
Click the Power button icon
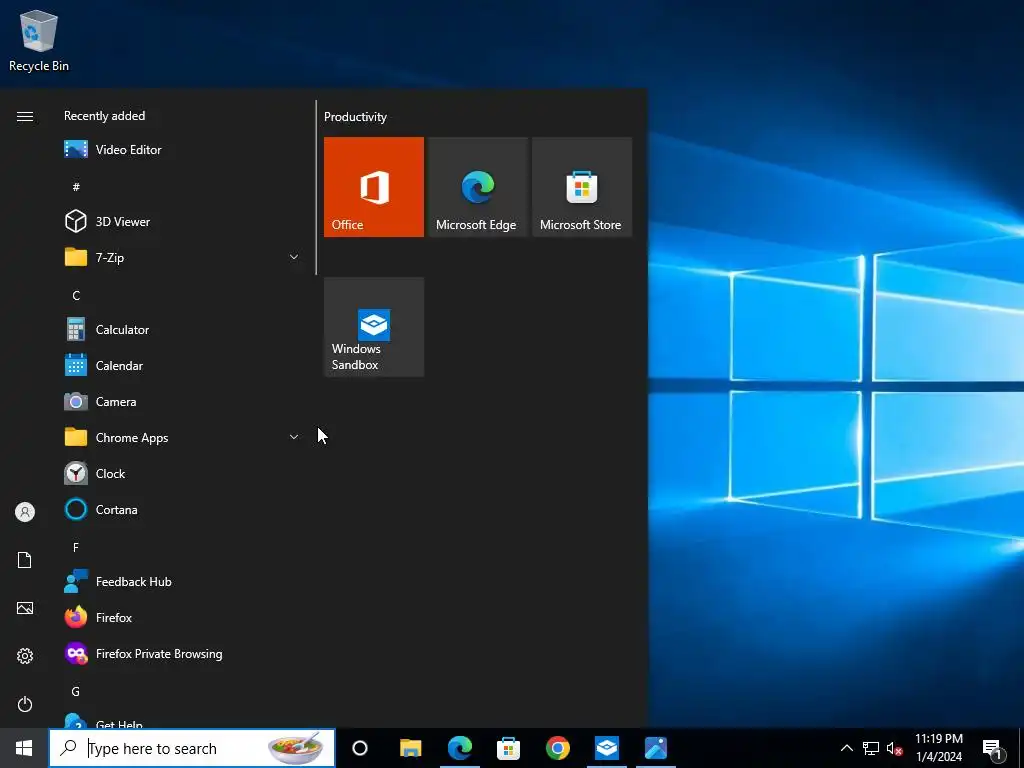click(25, 704)
